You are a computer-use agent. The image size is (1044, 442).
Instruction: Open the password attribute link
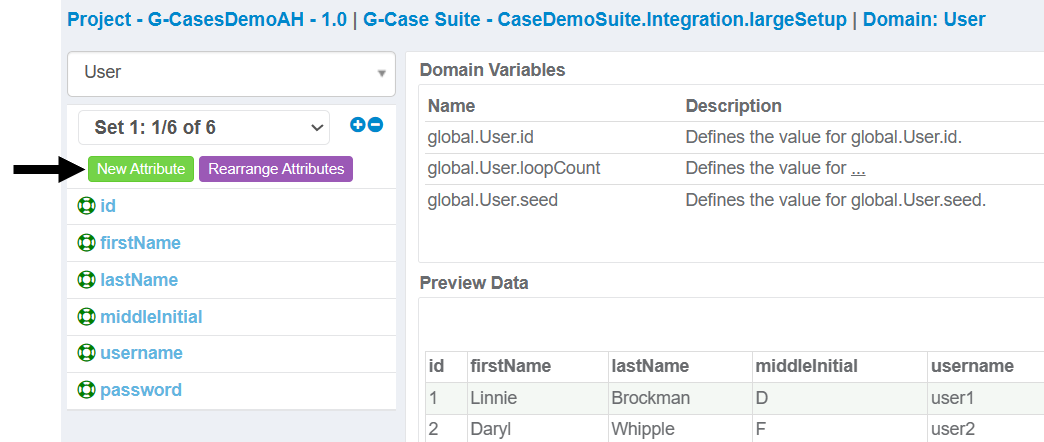tap(141, 390)
